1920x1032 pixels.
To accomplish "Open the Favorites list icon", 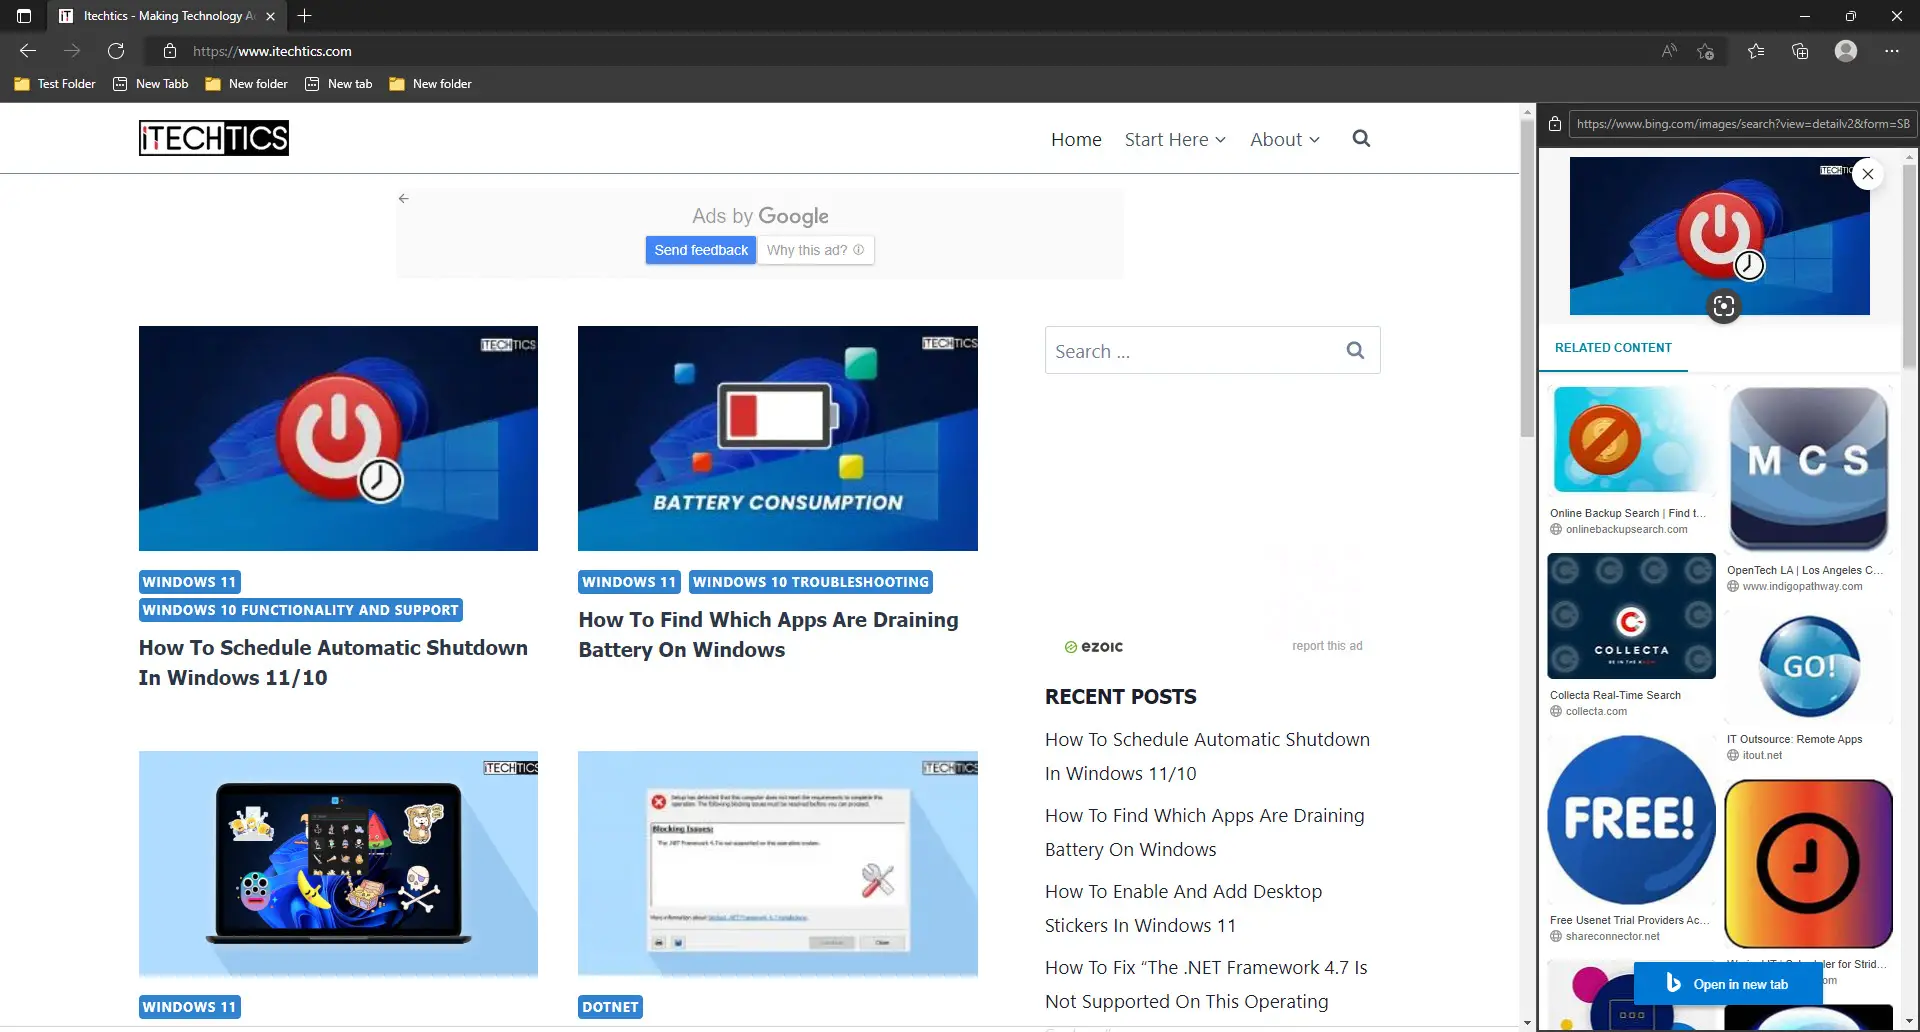I will click(x=1756, y=51).
